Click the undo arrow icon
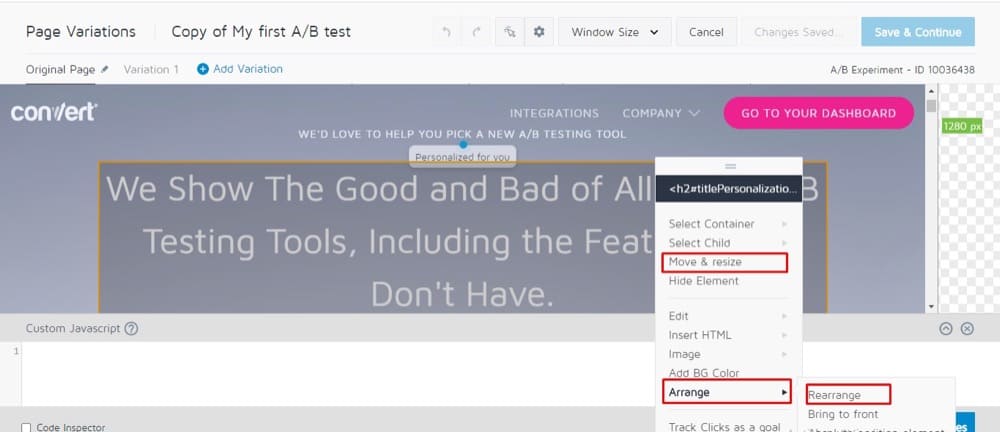Viewport: 1000px width, 432px height. [446, 32]
